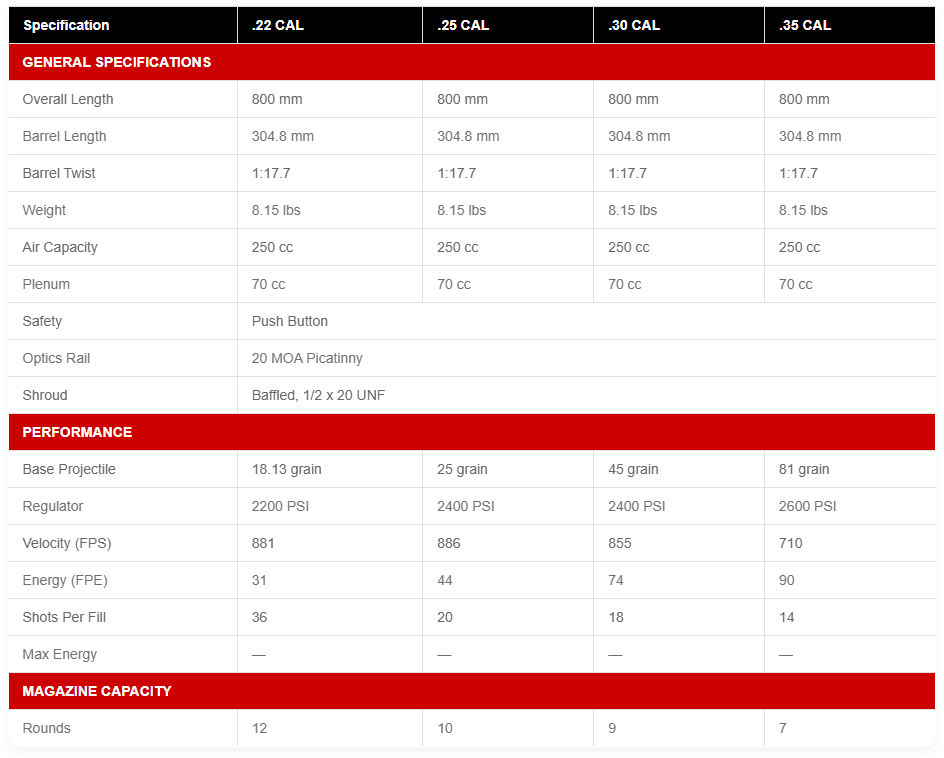Click the 14 shots per fill value
944x758 pixels.
click(x=787, y=618)
